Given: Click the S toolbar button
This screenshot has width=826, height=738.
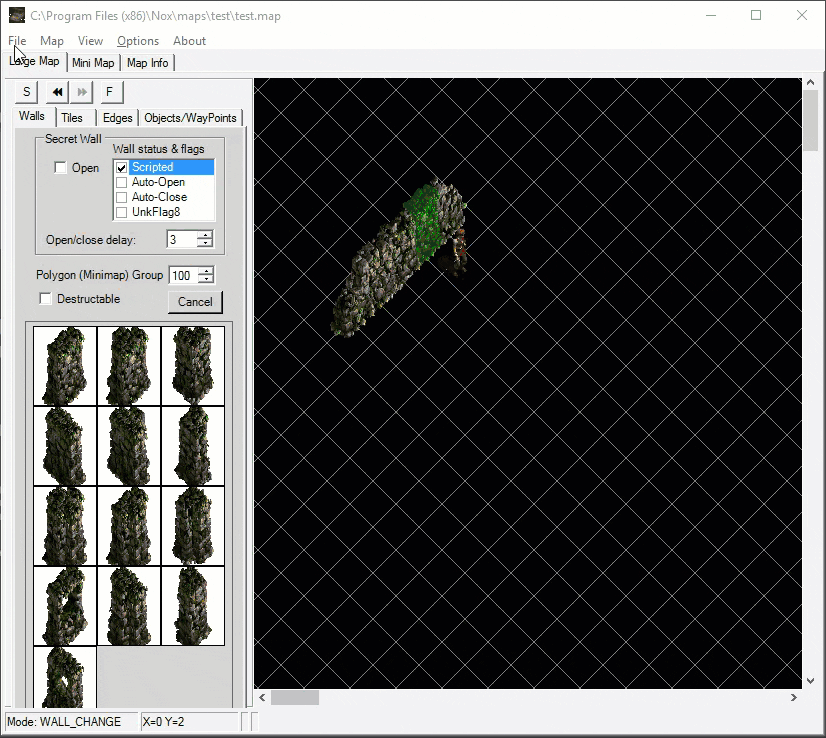Looking at the screenshot, I should click(x=27, y=92).
